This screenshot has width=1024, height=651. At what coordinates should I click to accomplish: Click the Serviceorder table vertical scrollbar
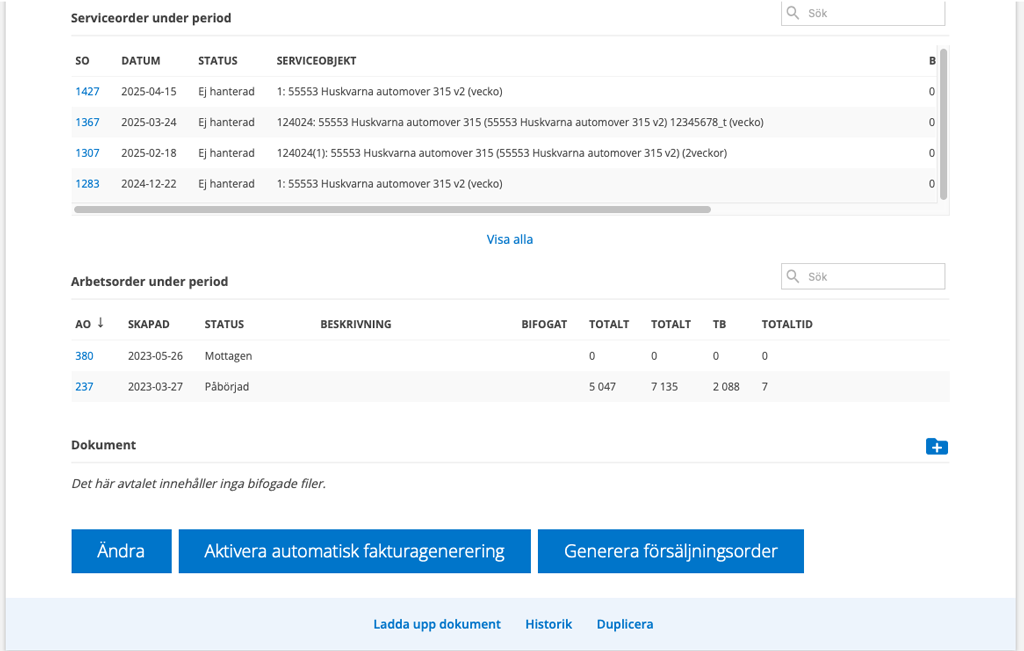943,124
